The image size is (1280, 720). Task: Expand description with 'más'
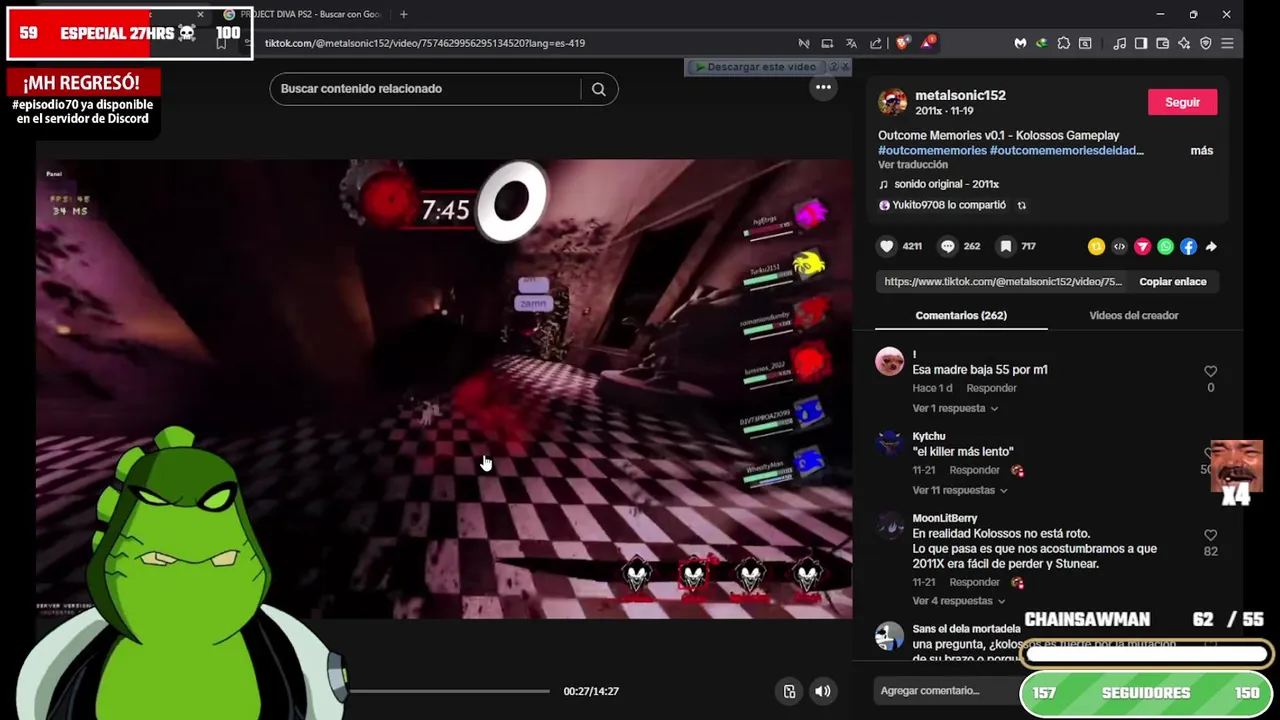[1201, 151]
